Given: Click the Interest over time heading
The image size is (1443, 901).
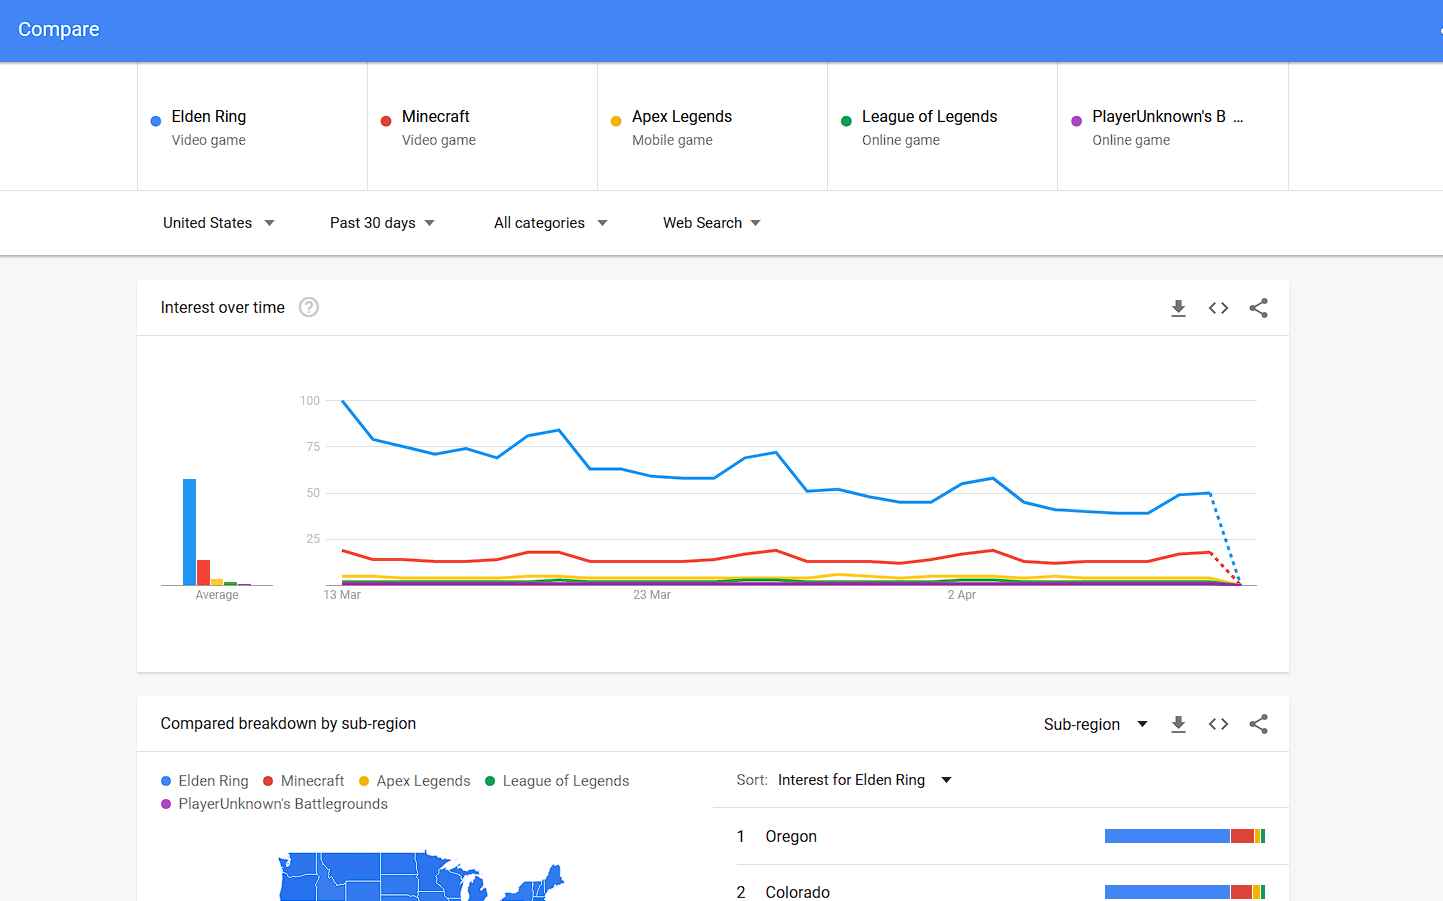Looking at the screenshot, I should coord(223,308).
